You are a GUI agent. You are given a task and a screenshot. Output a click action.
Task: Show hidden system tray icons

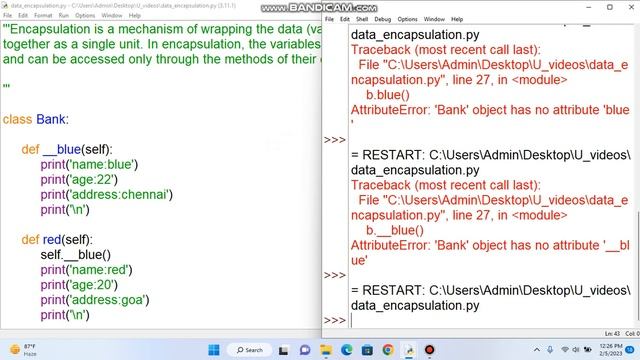[x=537, y=350]
